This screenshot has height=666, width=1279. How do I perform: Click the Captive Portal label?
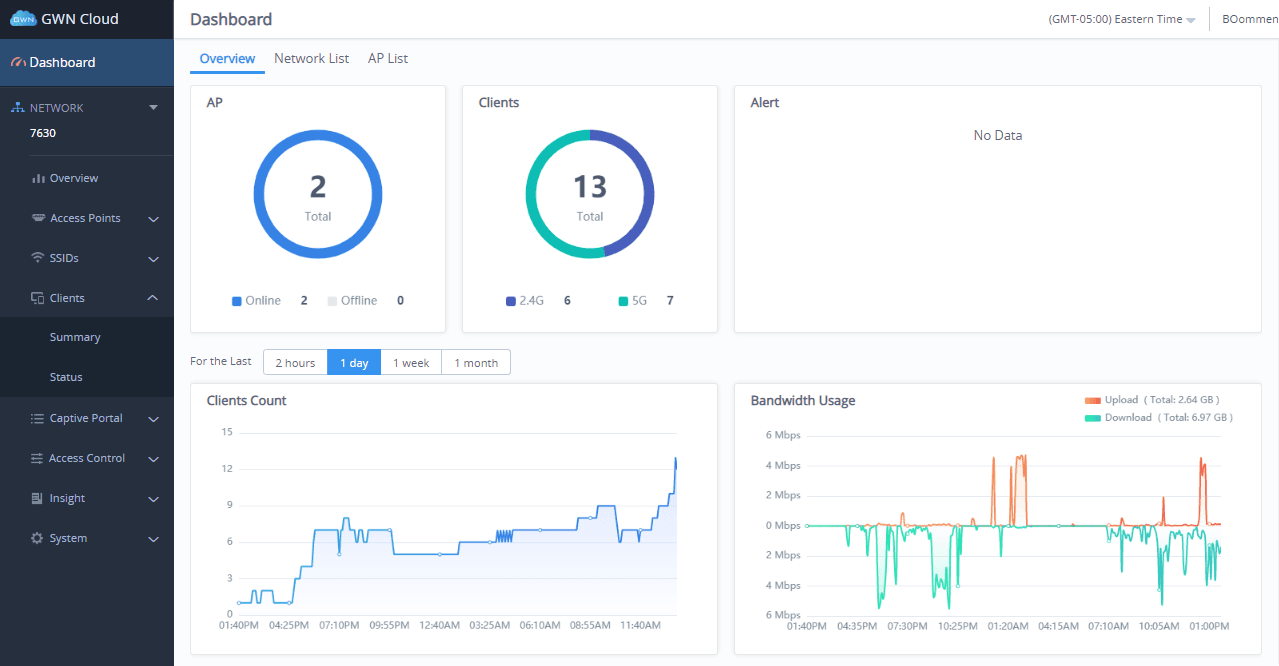click(86, 418)
